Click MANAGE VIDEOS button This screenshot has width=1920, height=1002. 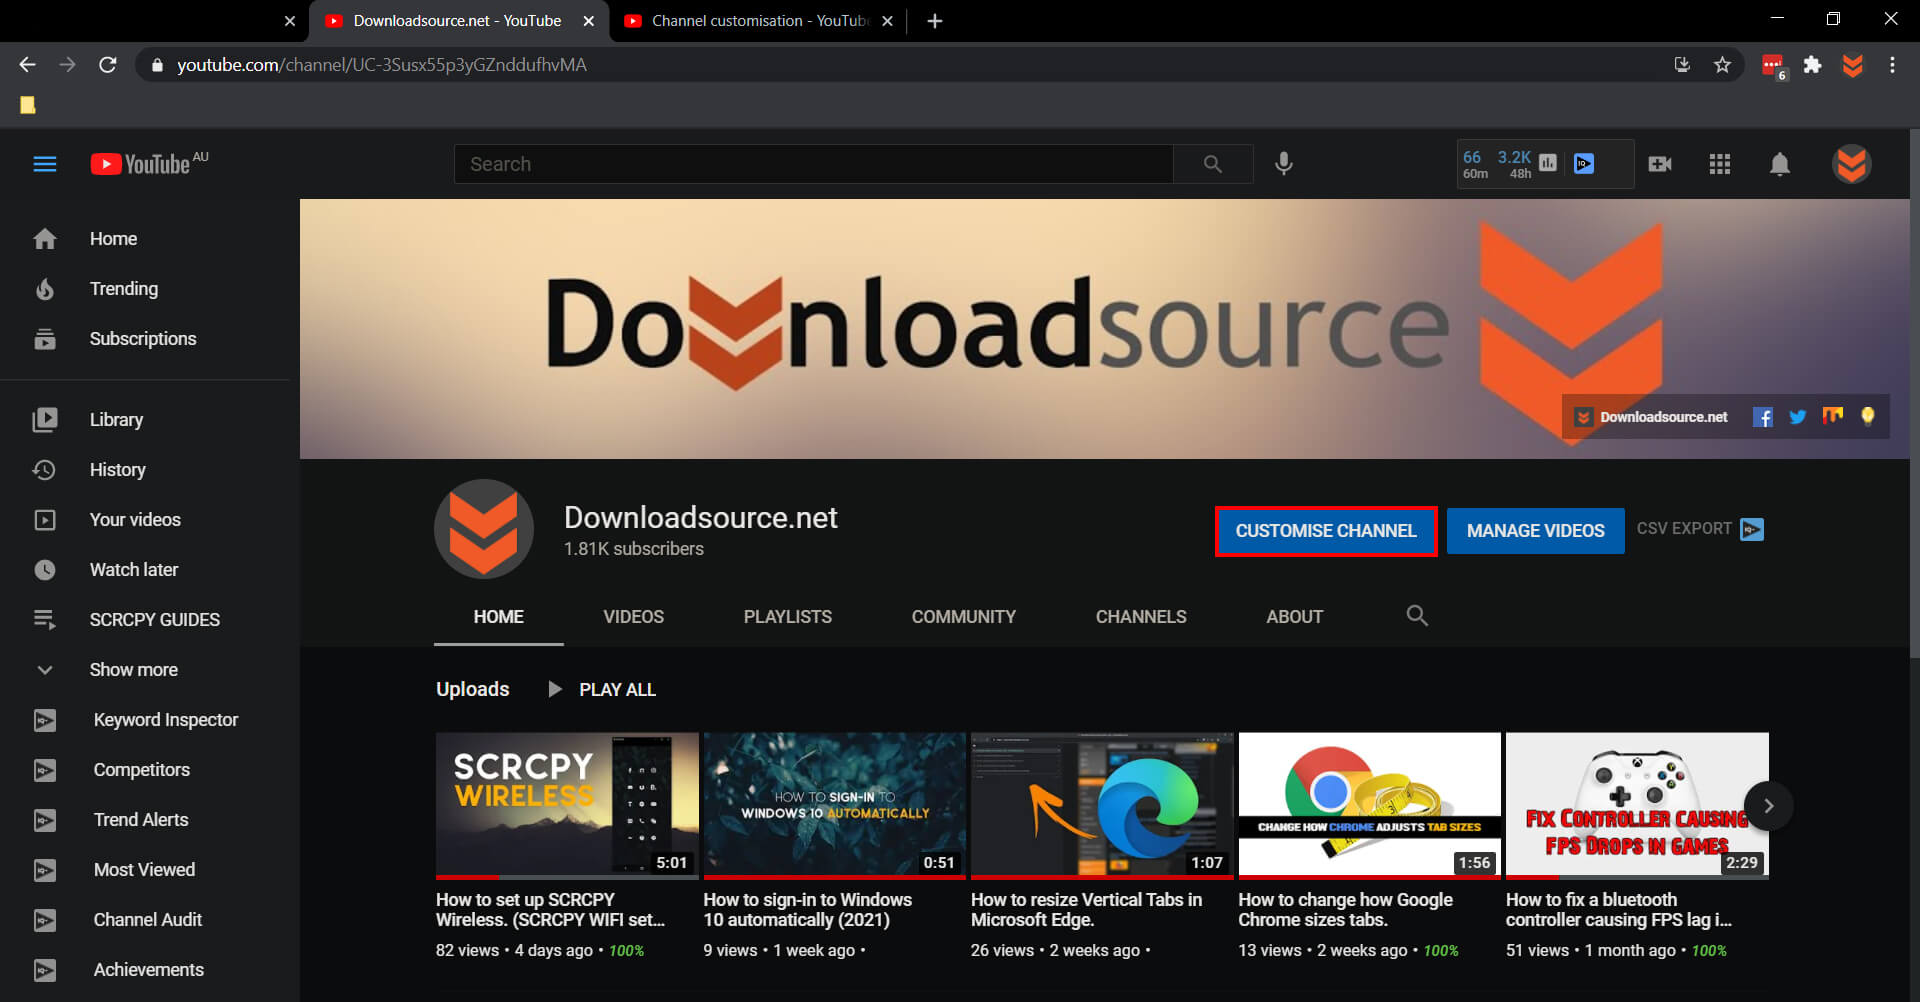(x=1535, y=531)
